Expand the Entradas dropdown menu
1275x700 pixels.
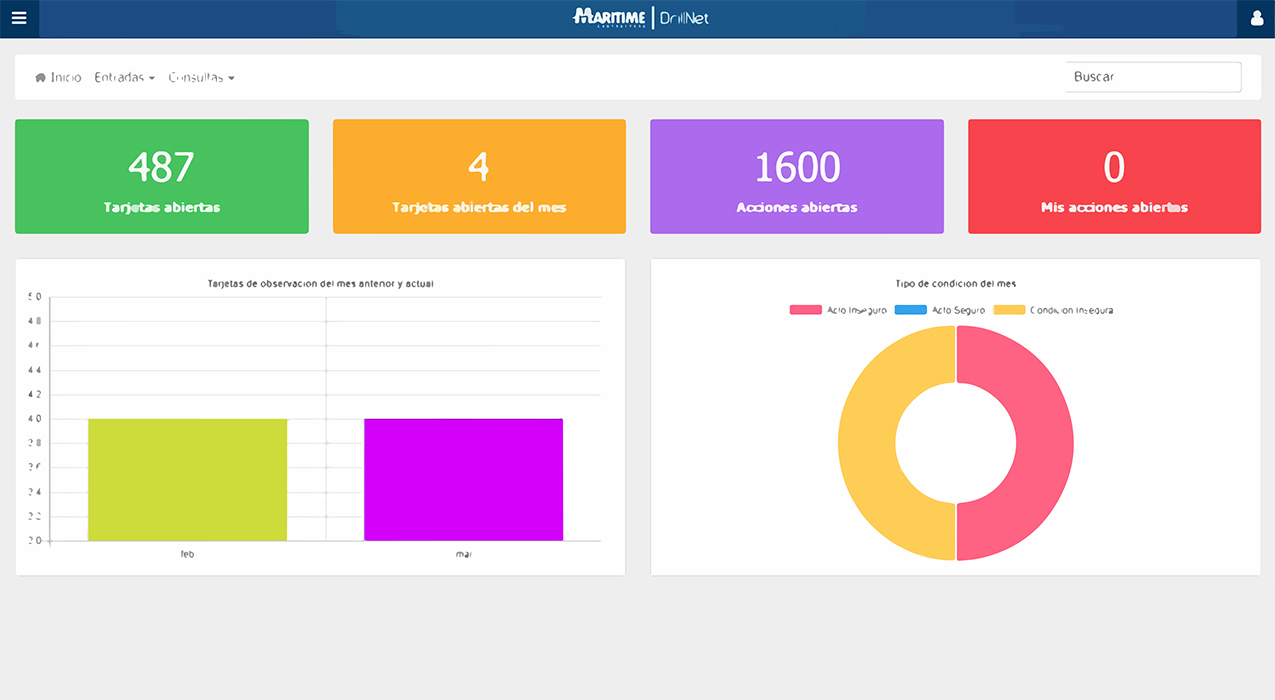pos(124,77)
